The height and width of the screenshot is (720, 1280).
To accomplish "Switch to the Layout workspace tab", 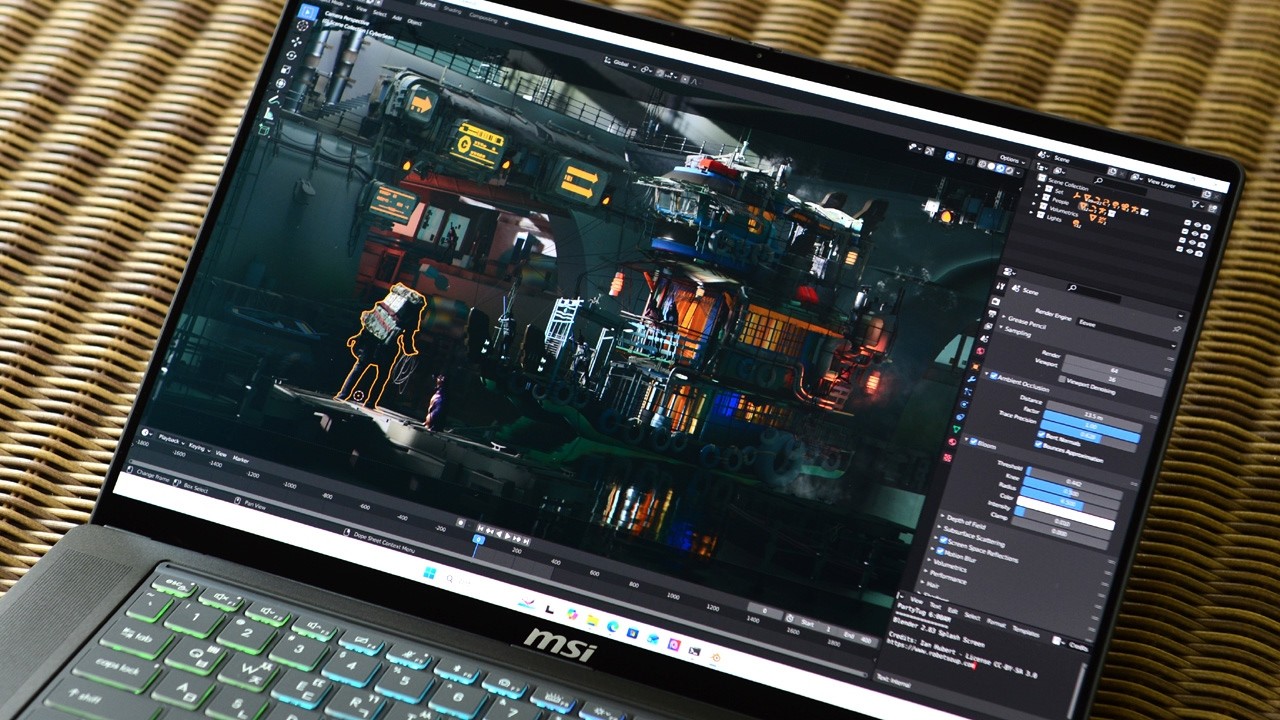I will click(430, 3).
